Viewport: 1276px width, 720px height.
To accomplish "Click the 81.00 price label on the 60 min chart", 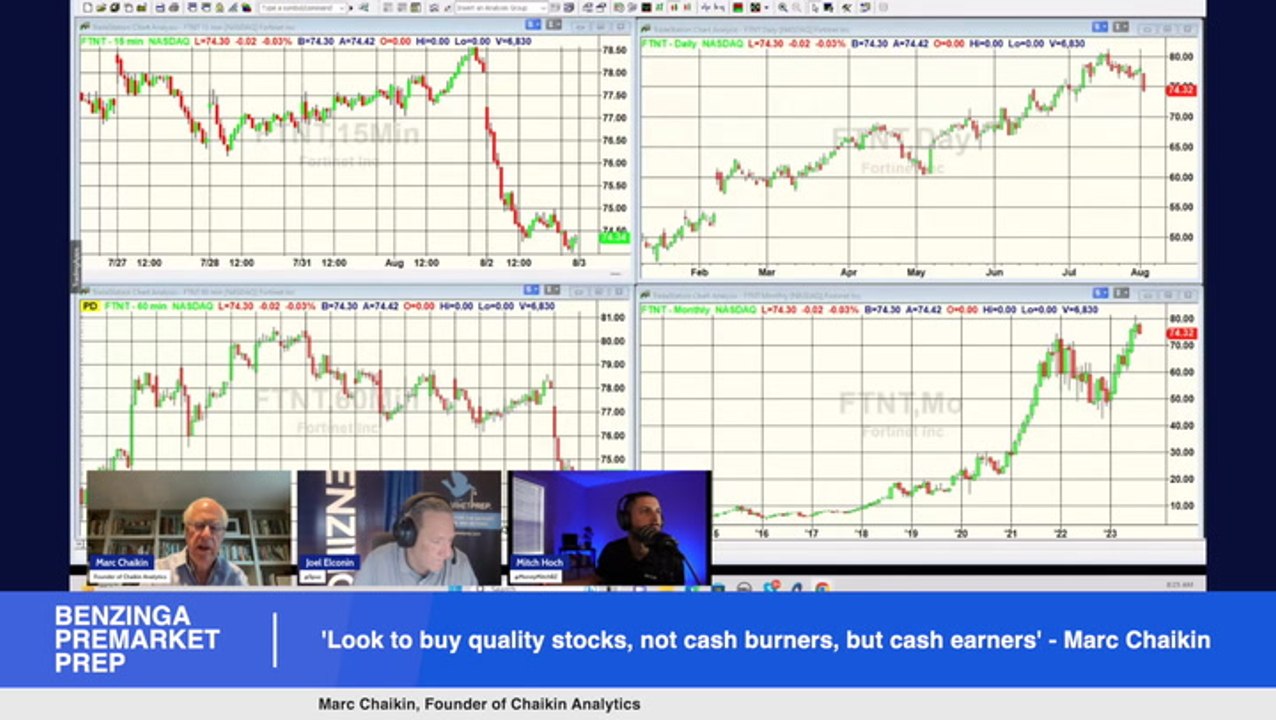I will coord(613,318).
